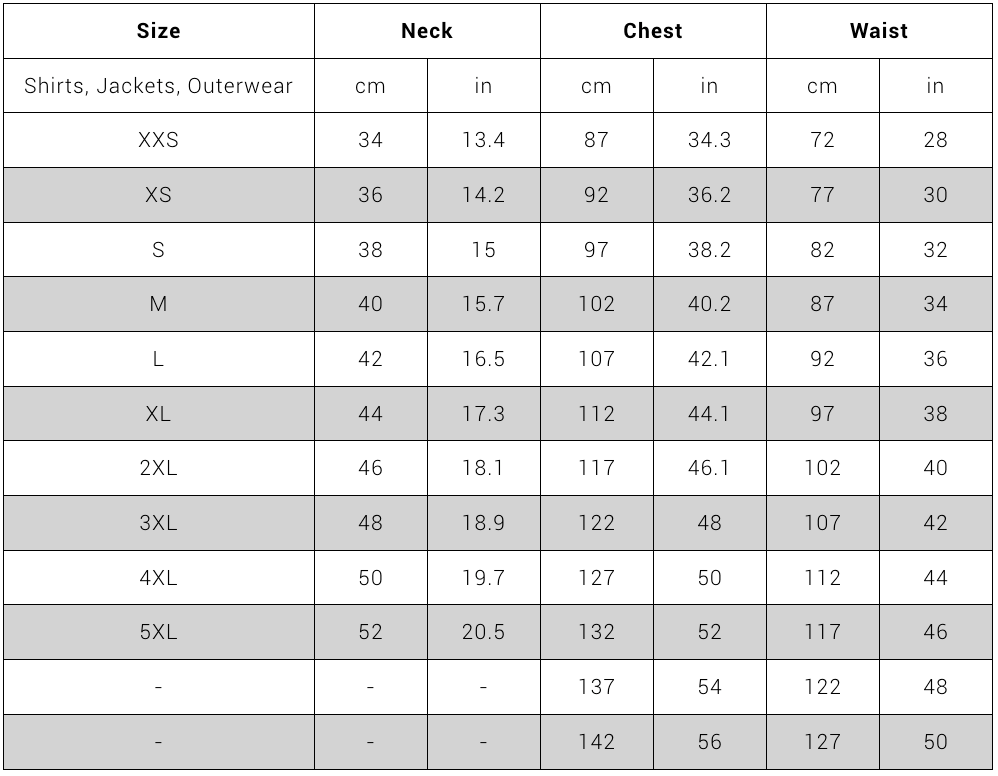Screen dimensions: 998x776
Task: Click neck value 13.4 inches
Action: pos(484,140)
